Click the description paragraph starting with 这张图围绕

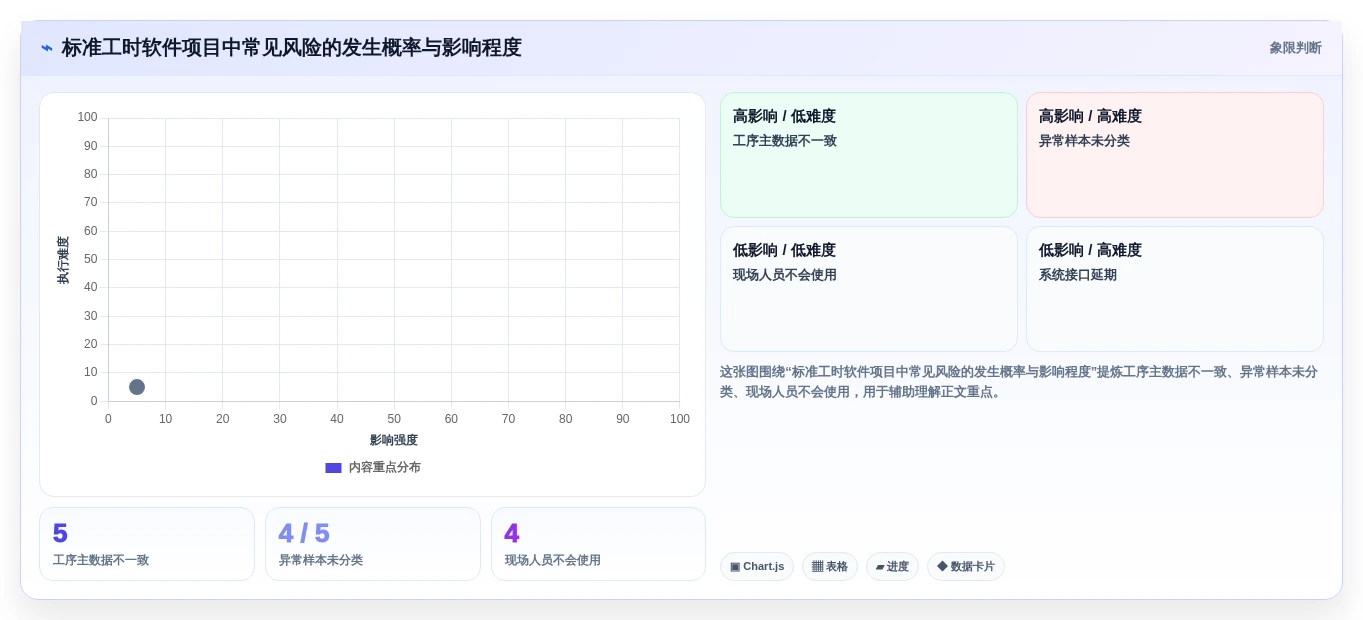(x=1019, y=382)
